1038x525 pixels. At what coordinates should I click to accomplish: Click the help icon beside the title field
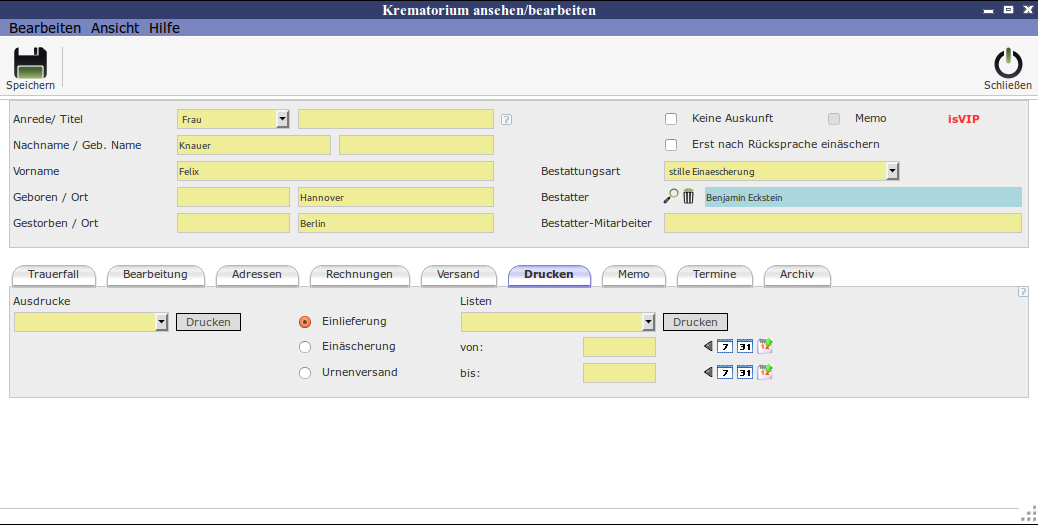506,119
